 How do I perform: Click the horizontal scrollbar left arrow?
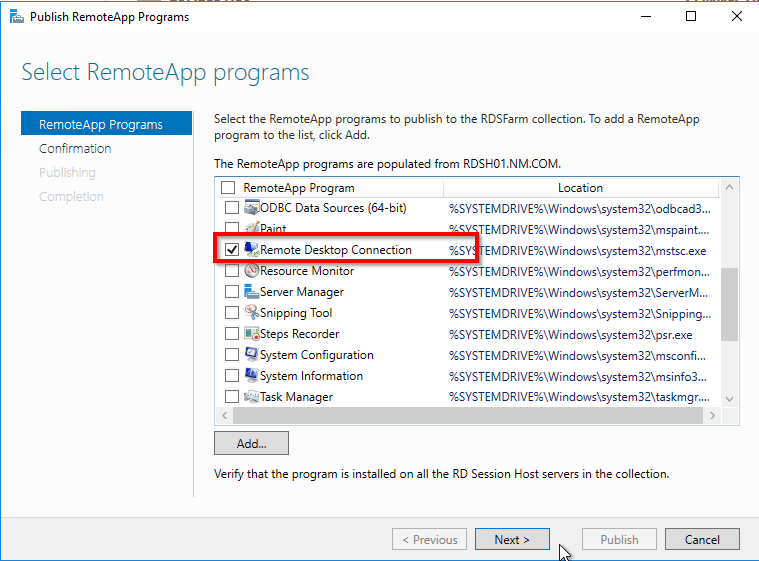coord(224,415)
